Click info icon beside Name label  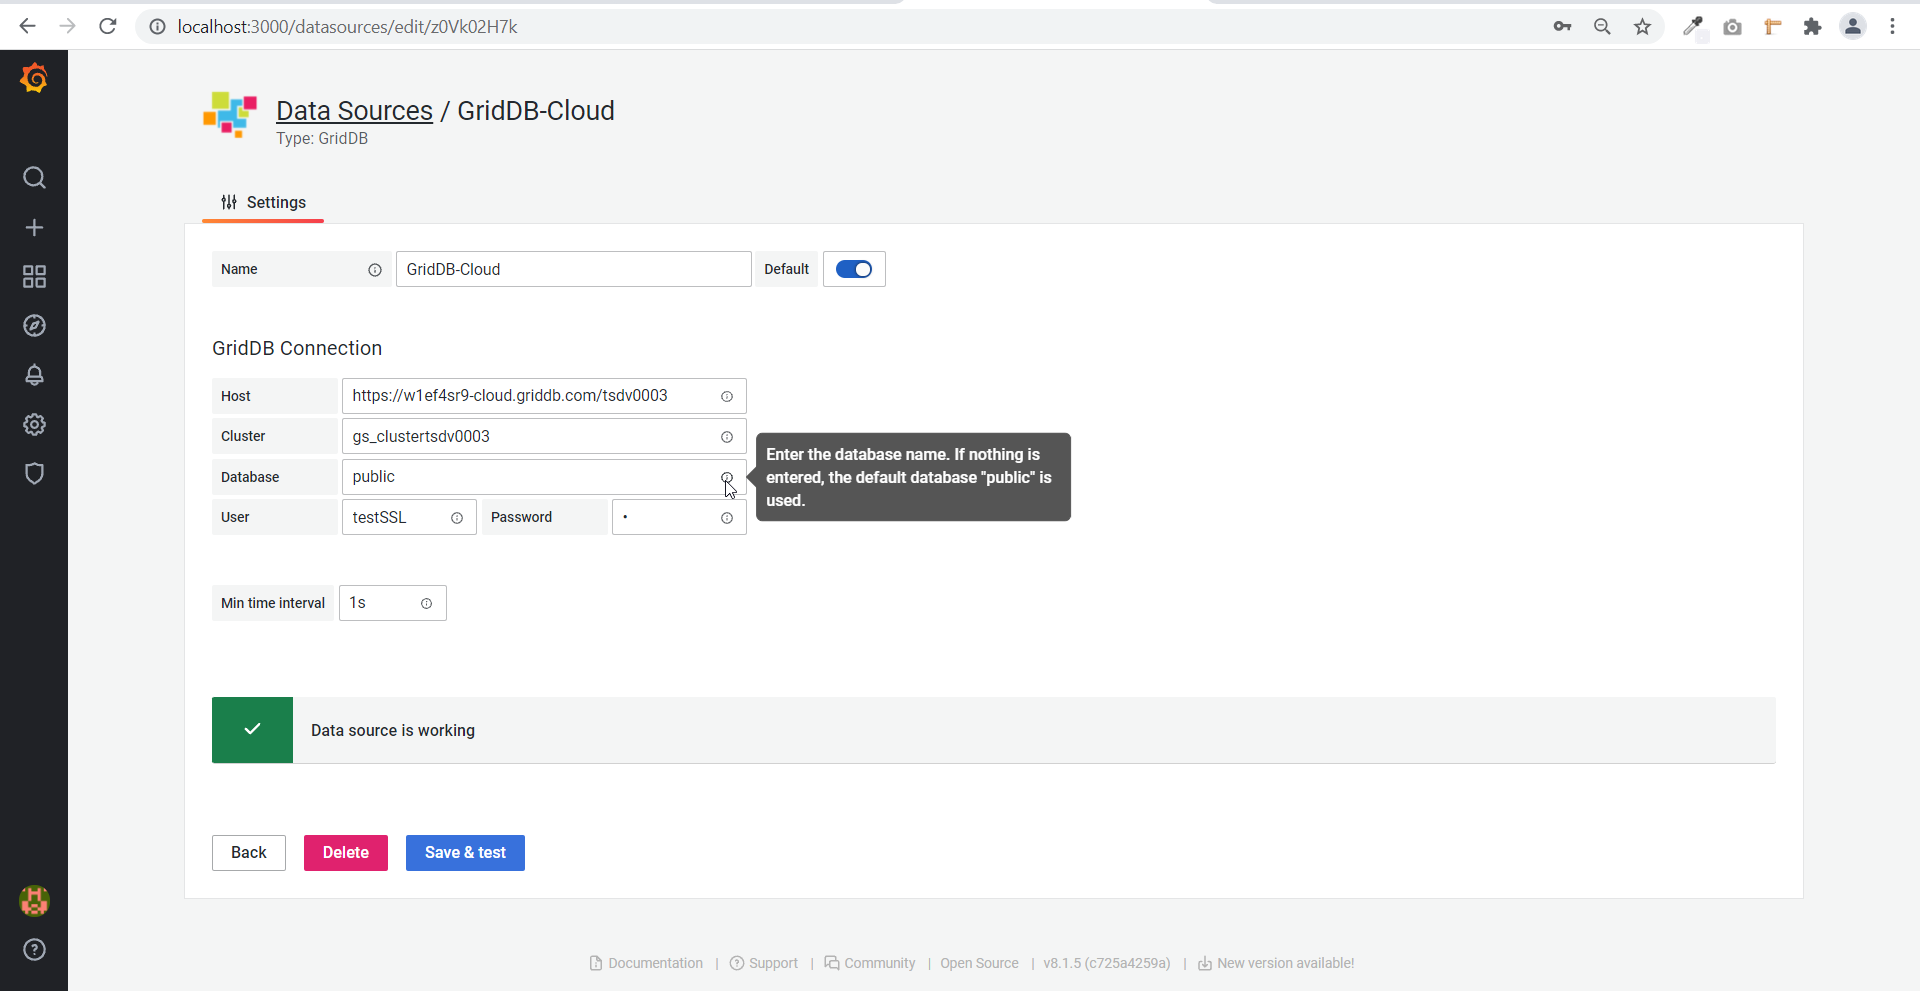click(x=375, y=270)
